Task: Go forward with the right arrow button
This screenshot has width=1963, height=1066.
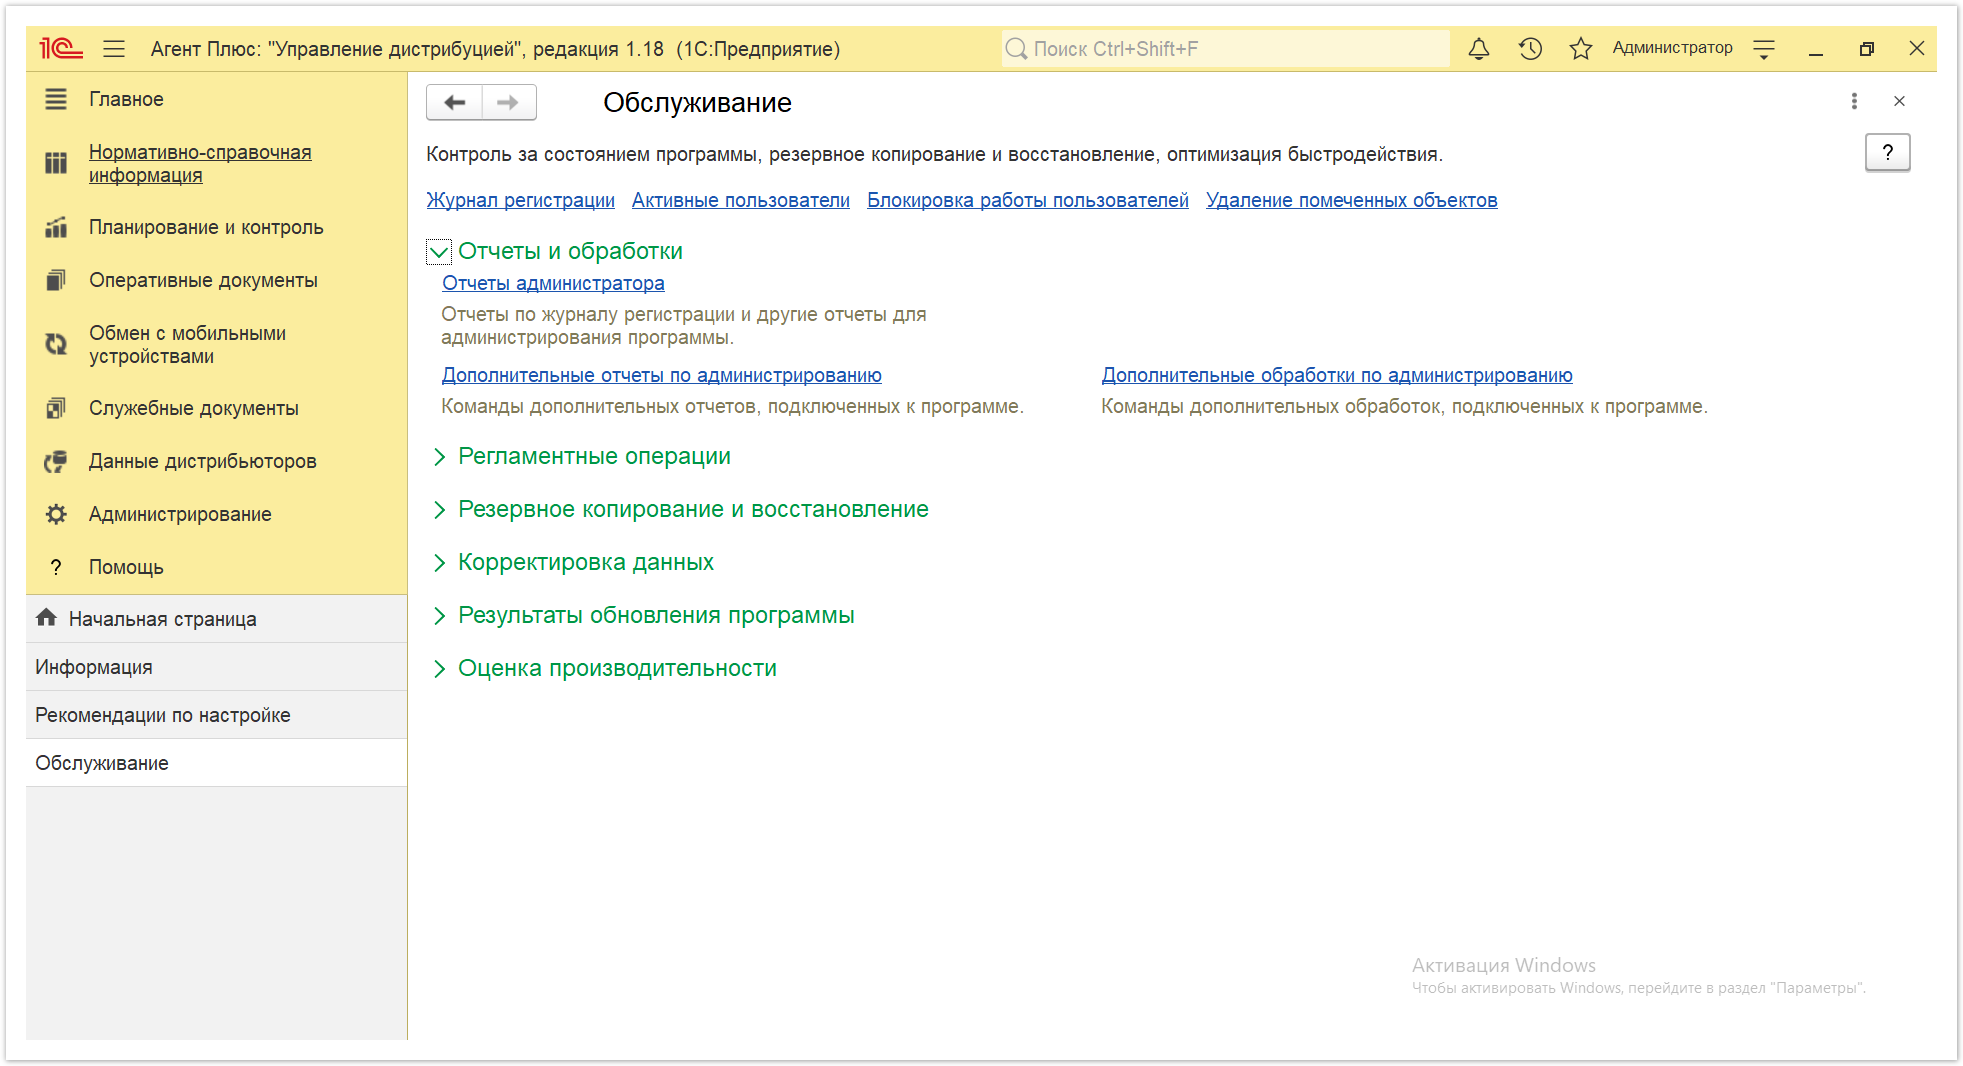Action: [x=509, y=102]
